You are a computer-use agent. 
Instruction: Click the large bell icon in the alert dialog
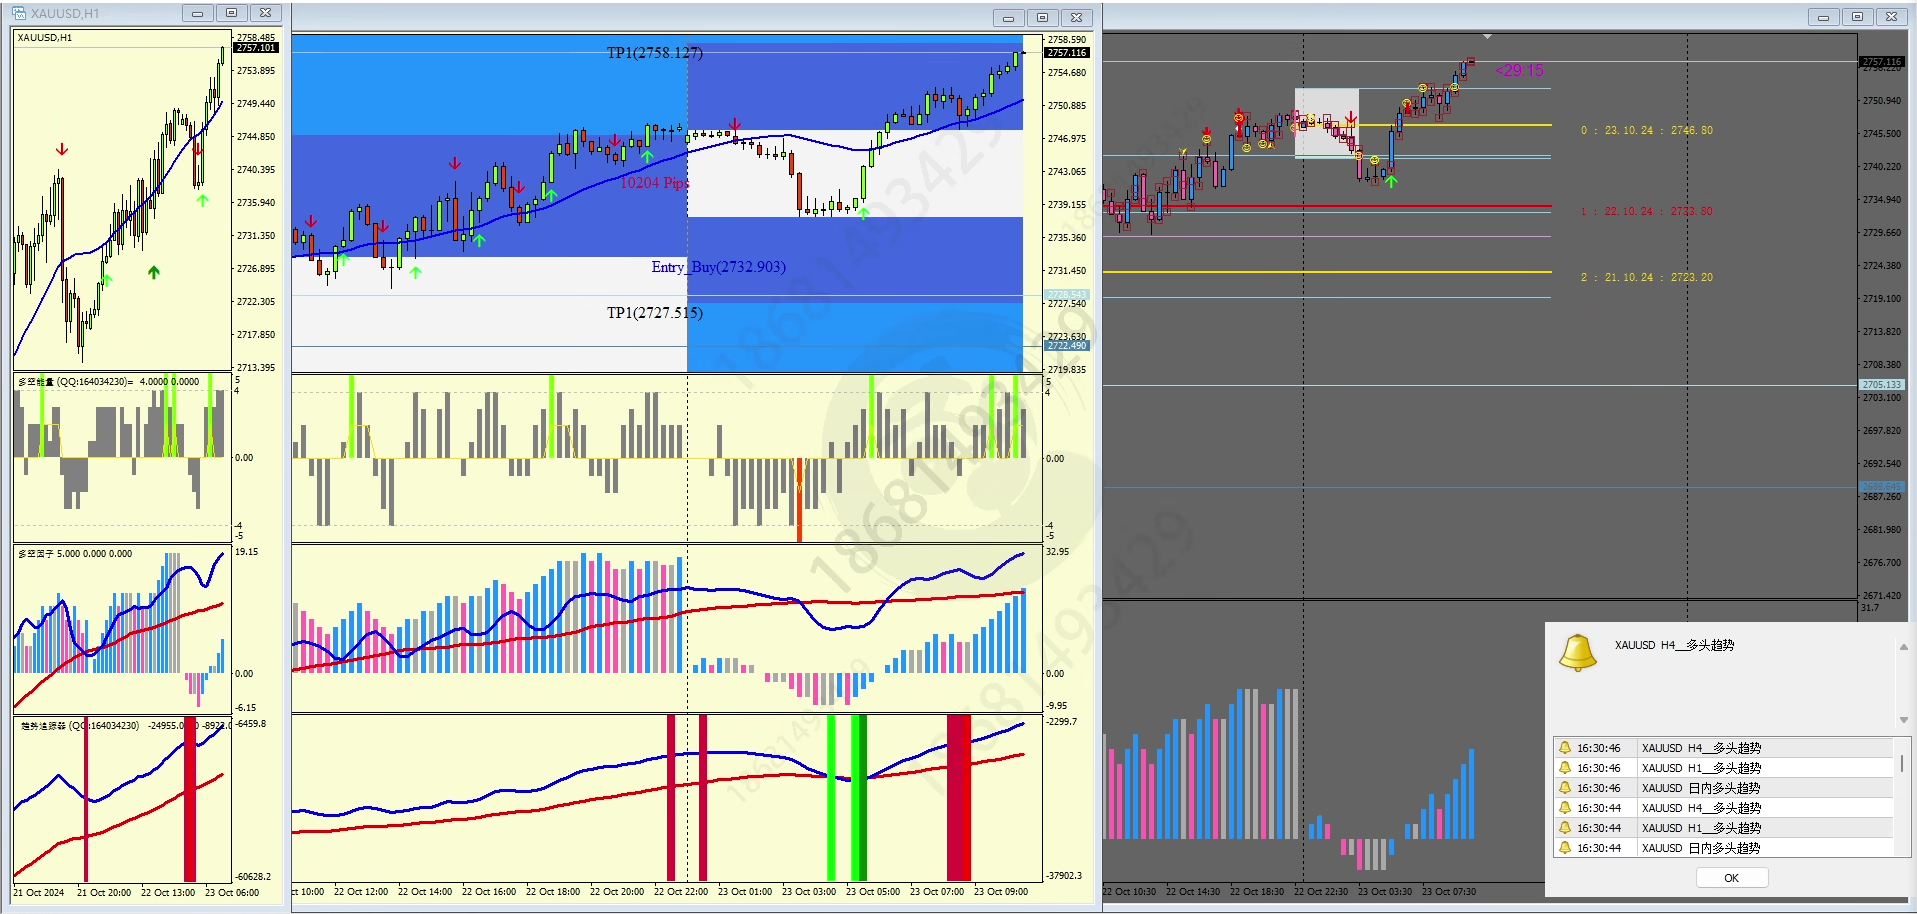[1578, 653]
